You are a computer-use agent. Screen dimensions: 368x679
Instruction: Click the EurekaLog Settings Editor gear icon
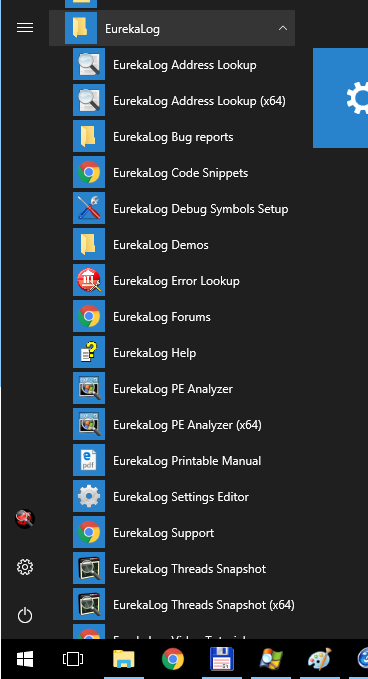89,495
